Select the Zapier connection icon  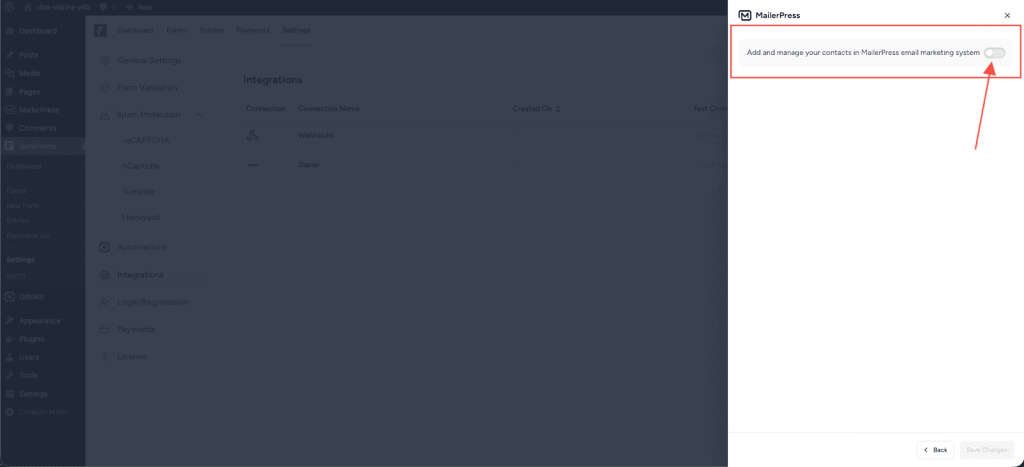pos(253,164)
